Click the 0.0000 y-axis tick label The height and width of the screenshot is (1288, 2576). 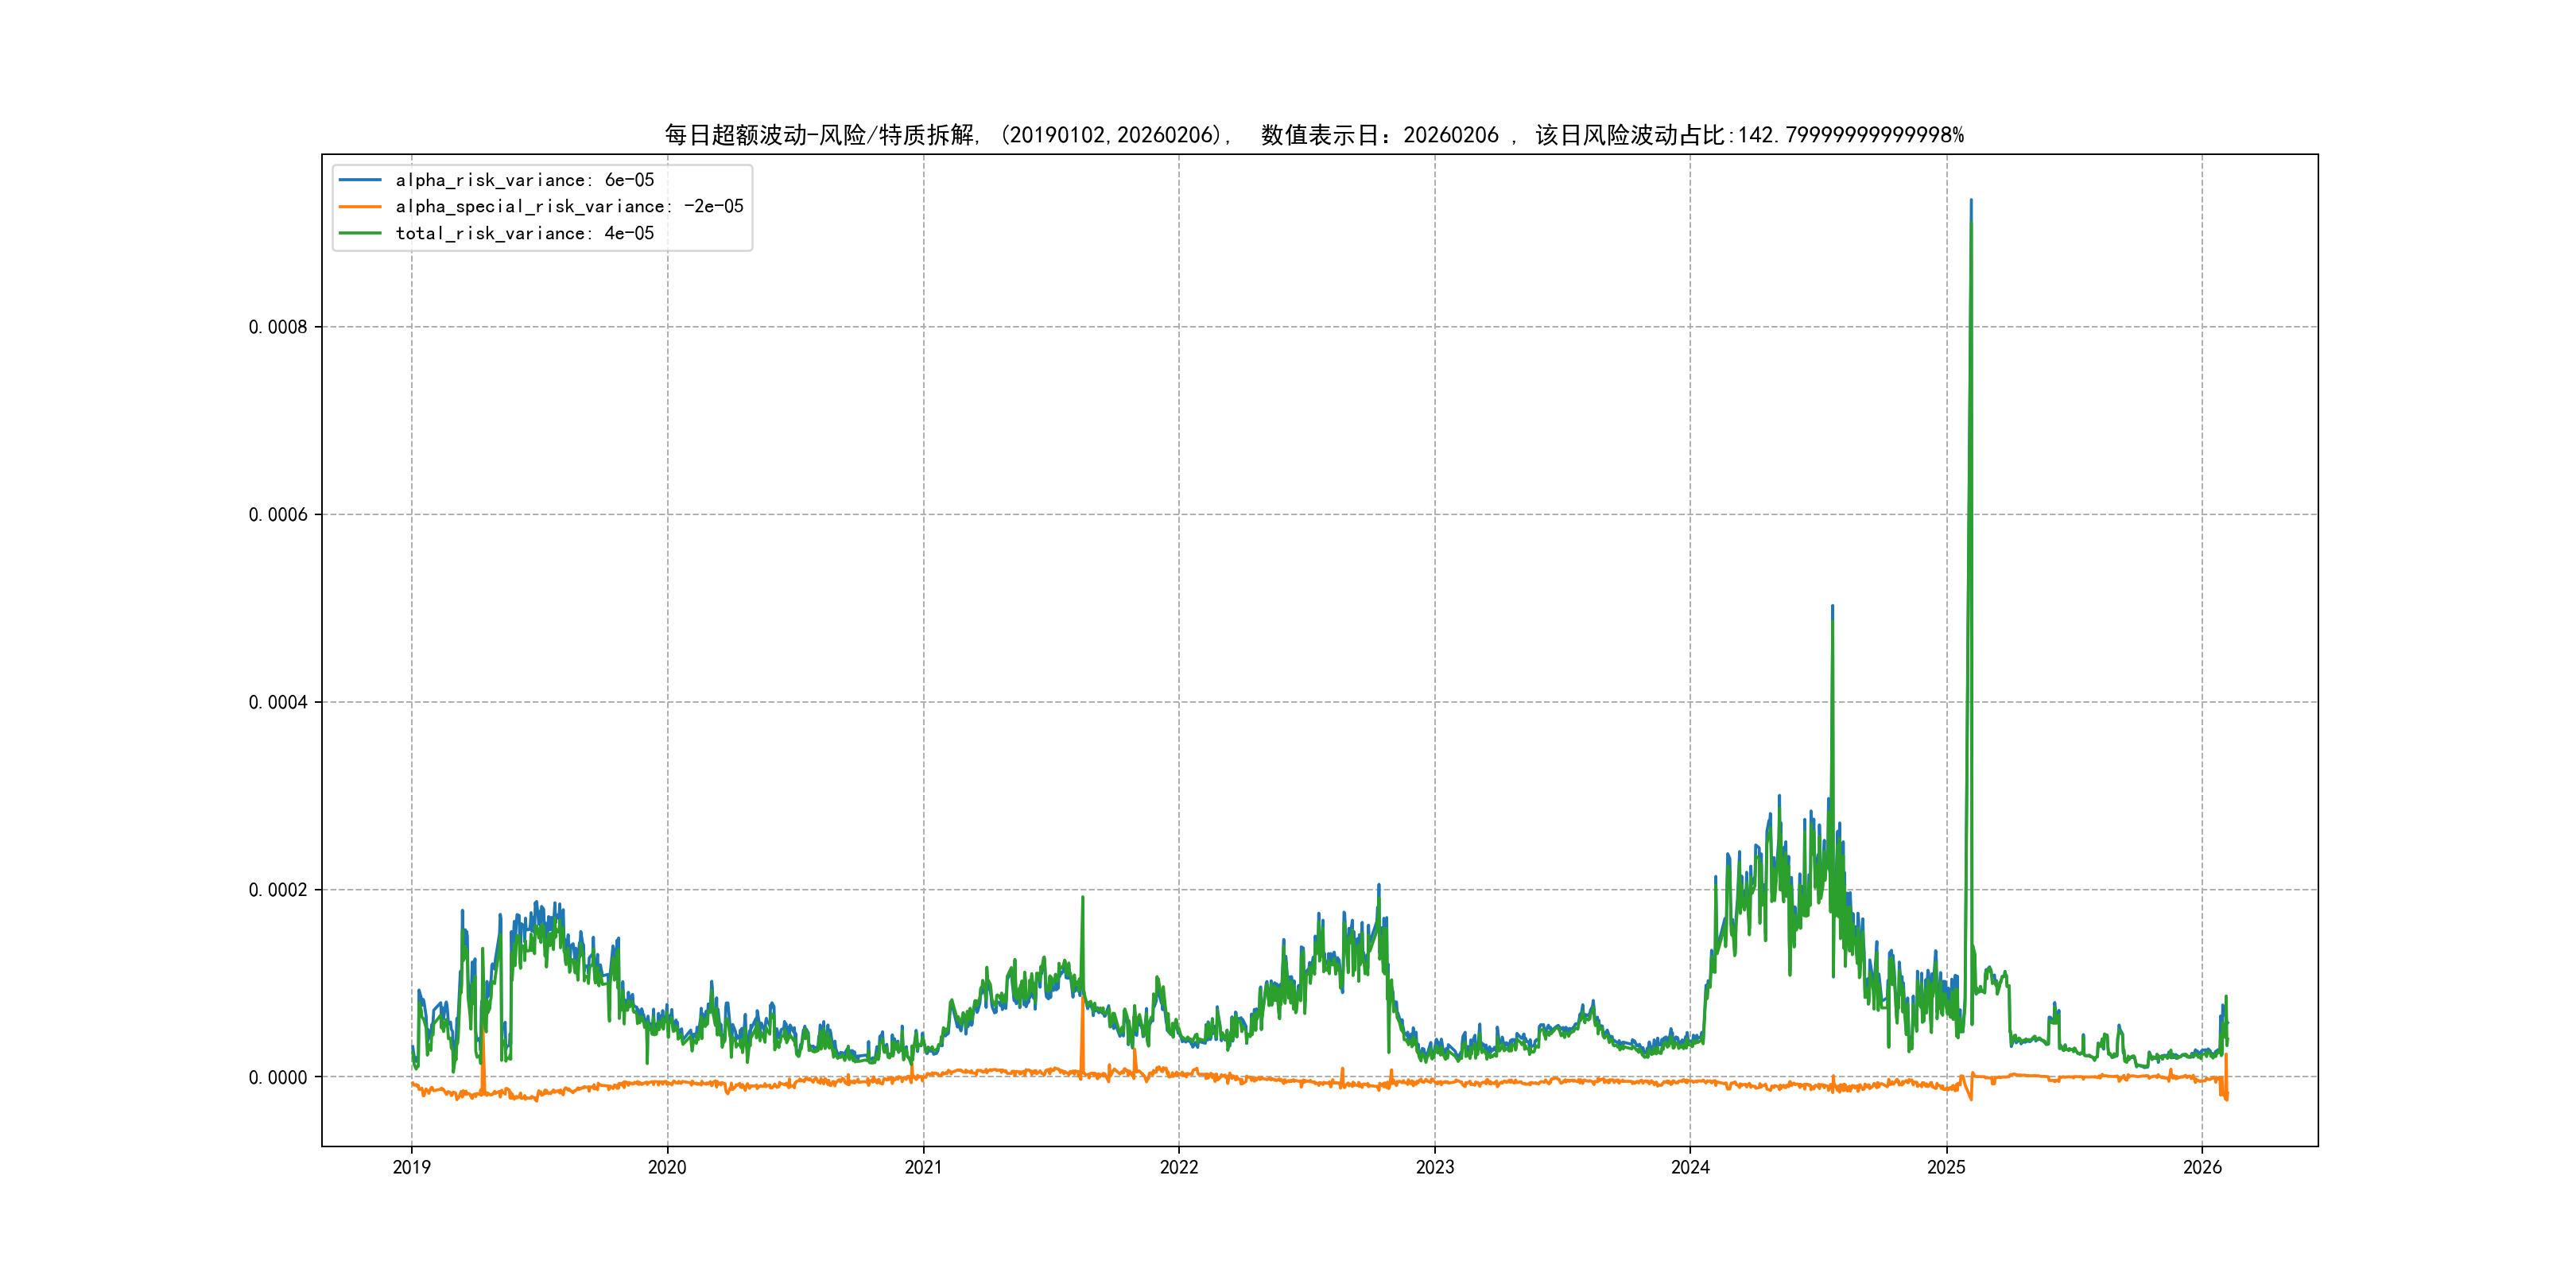pyautogui.click(x=278, y=1077)
